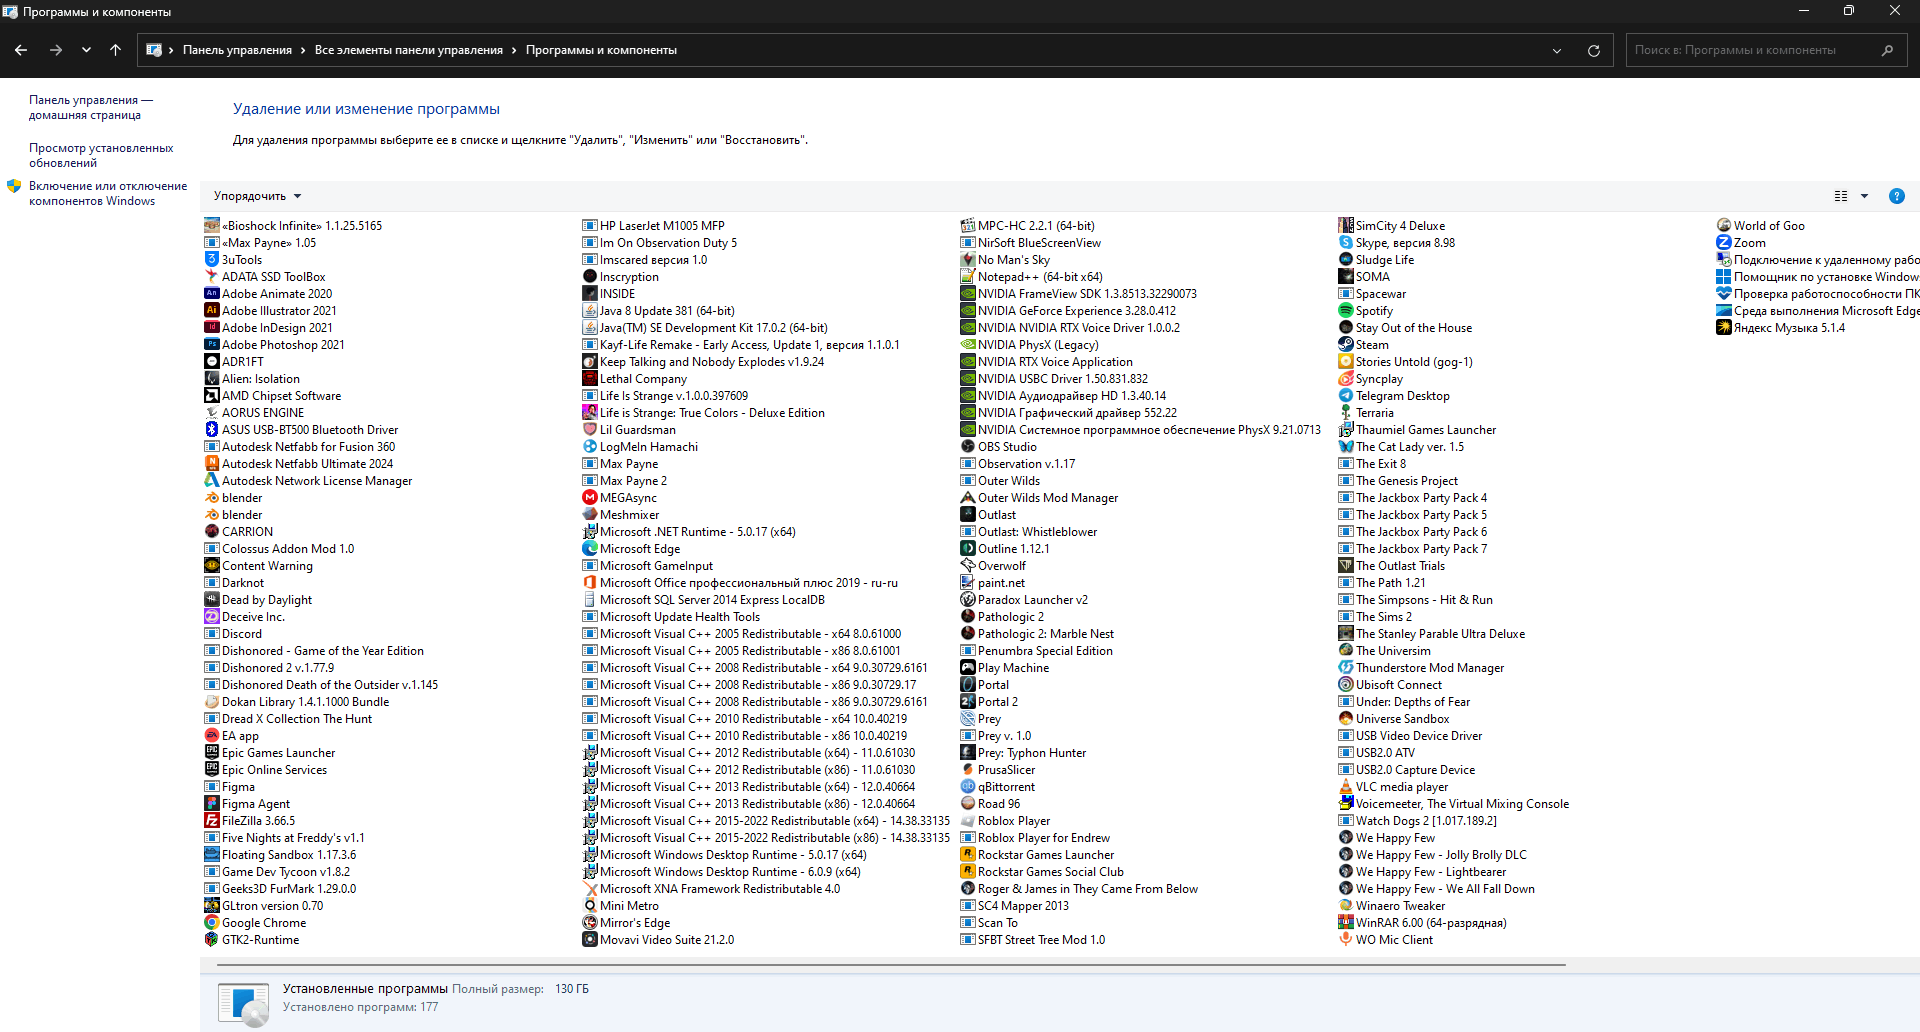The height and width of the screenshot is (1032, 1920).
Task: Click the Adobe InDesign 2021 icon
Action: click(212, 328)
